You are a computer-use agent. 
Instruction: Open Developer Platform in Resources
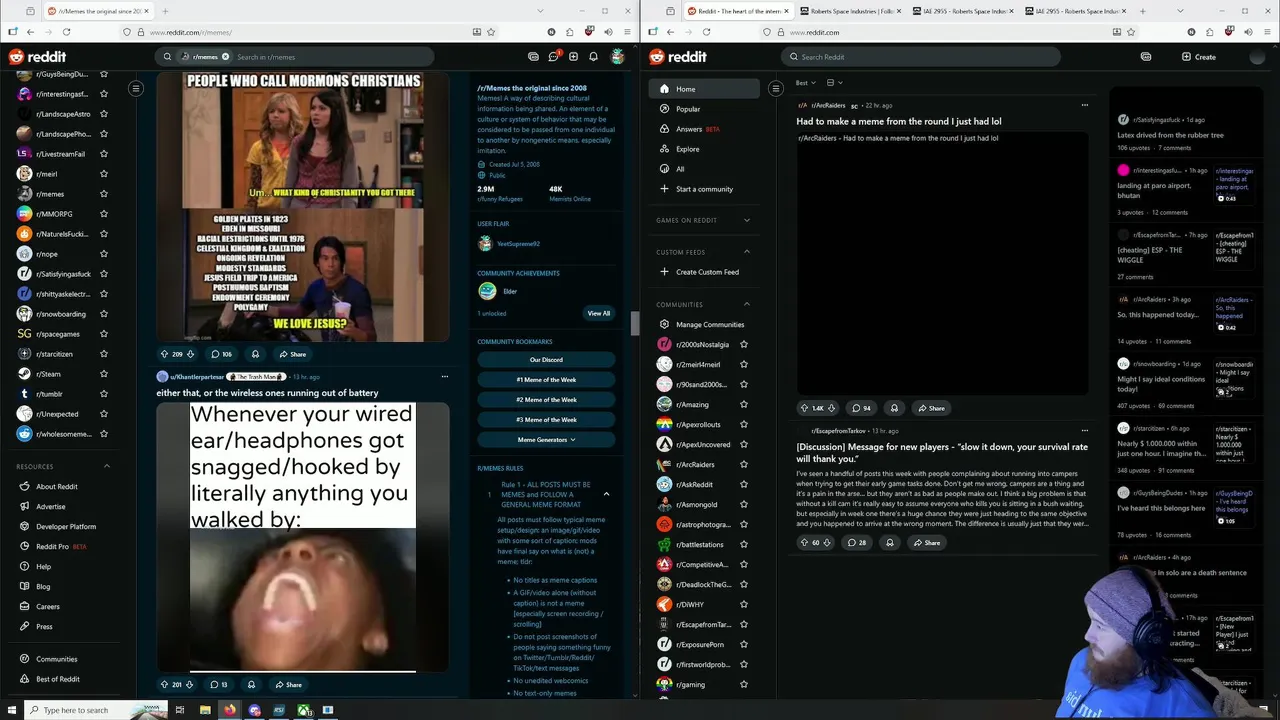66,526
